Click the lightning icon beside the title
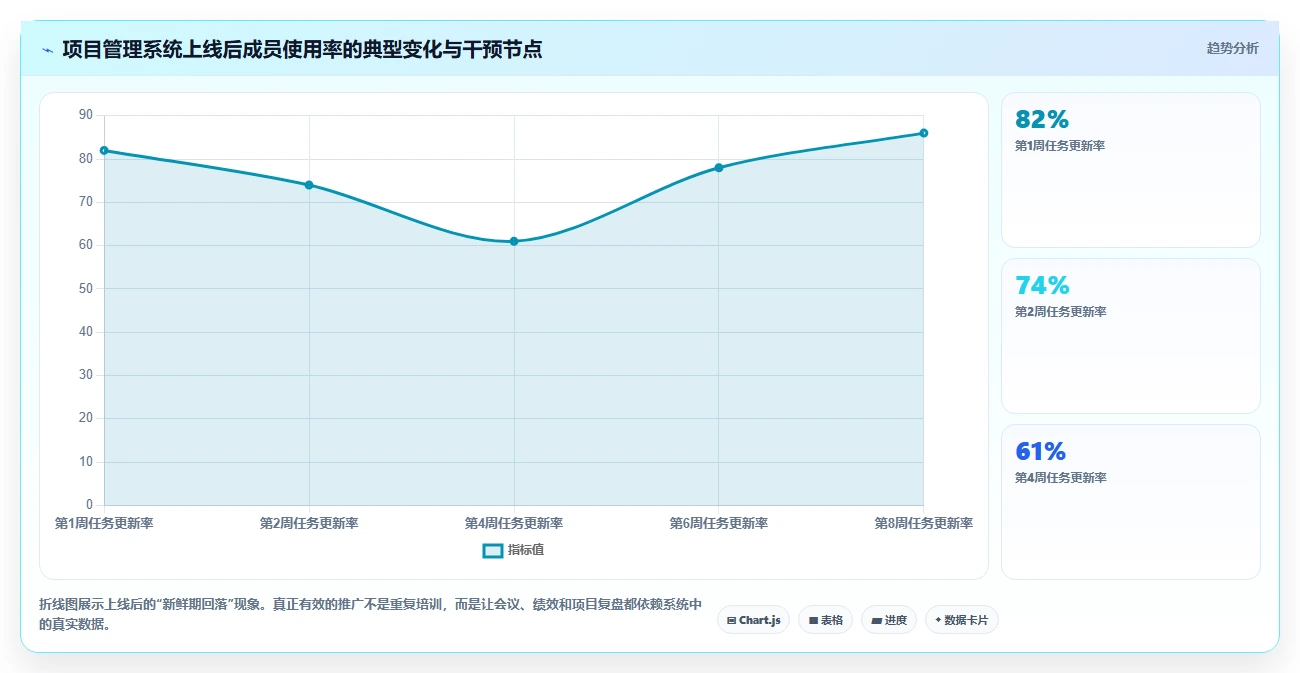1300x673 pixels. tap(47, 49)
